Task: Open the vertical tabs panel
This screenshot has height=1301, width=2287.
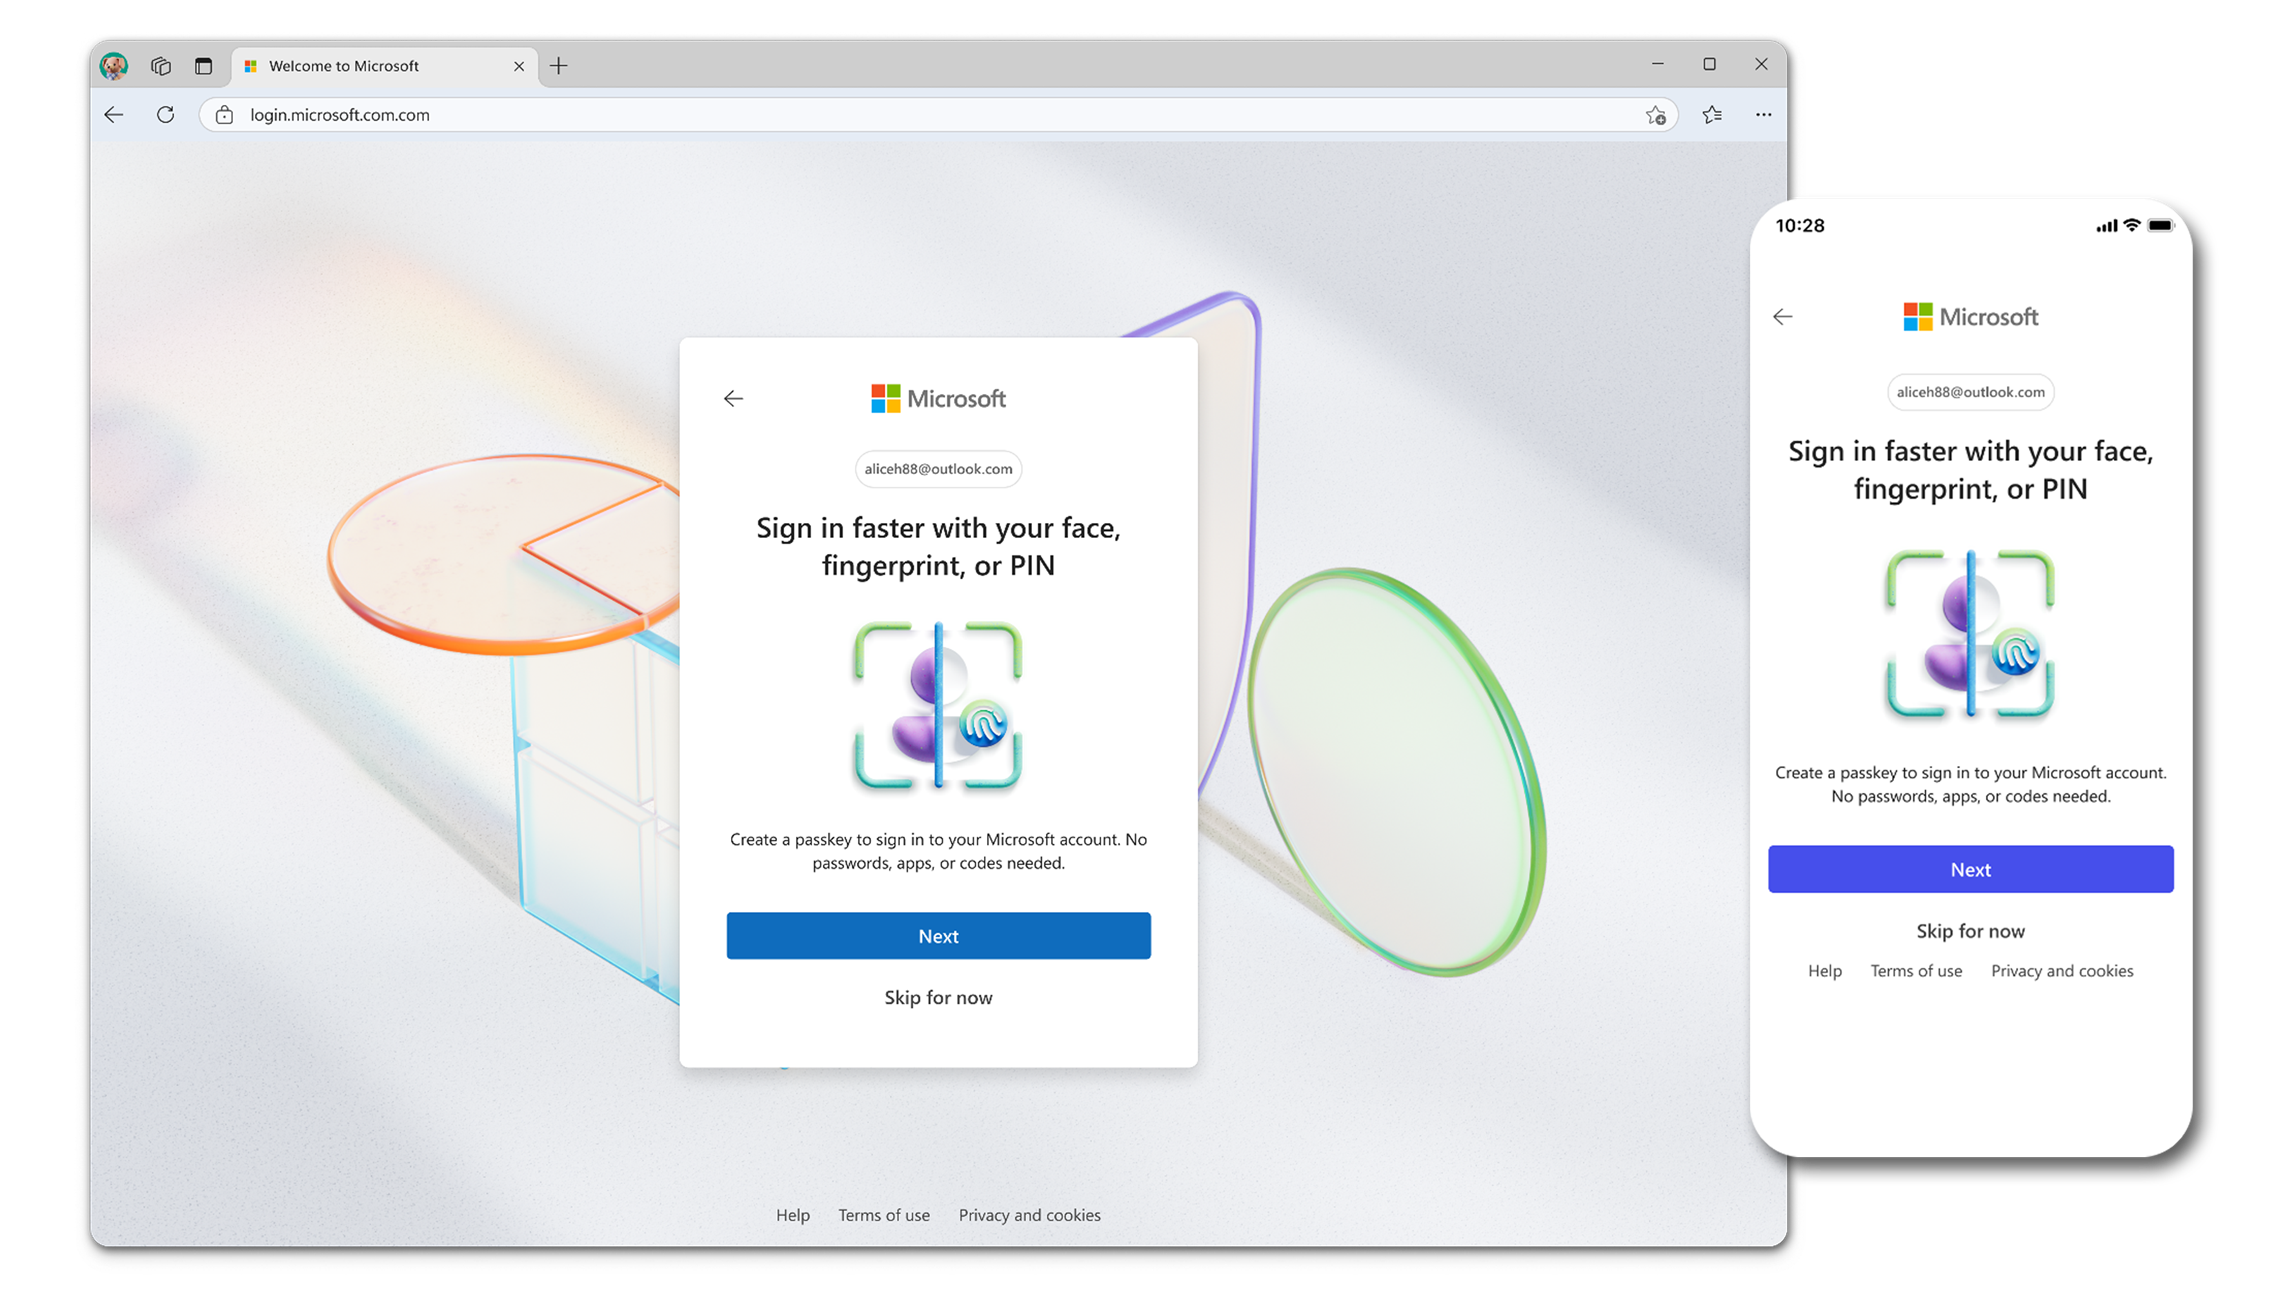Action: (203, 65)
